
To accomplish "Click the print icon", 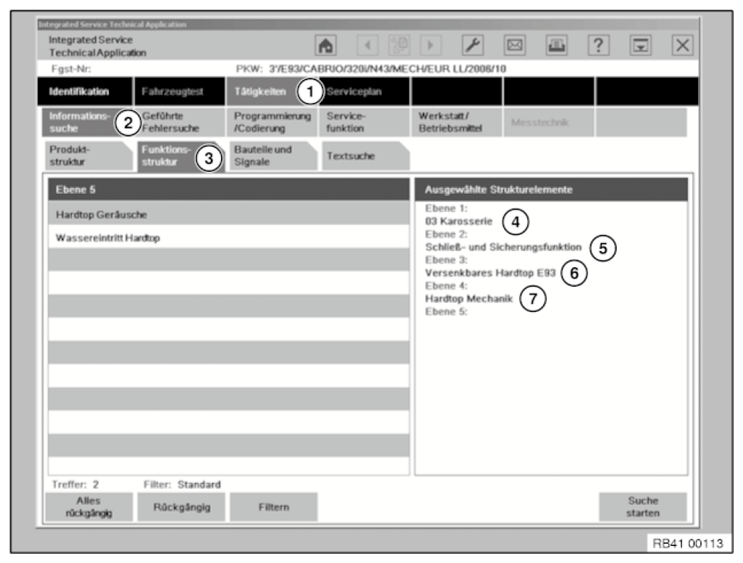I will pyautogui.click(x=556, y=45).
